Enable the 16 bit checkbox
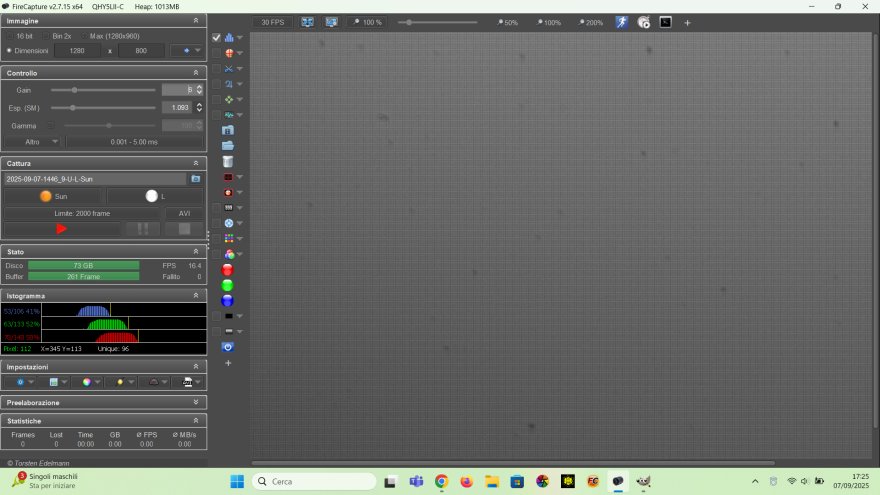The height and width of the screenshot is (495, 880). point(11,36)
